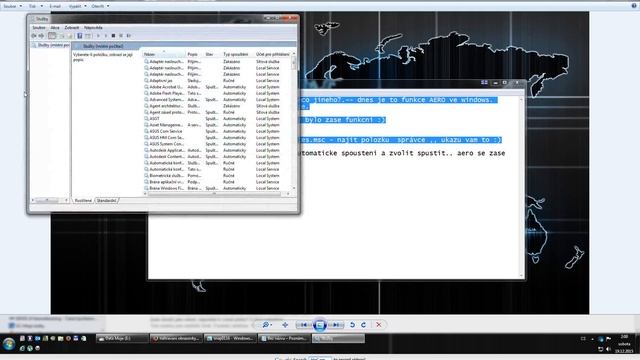Switch to the Bez názvu - Poznám... taskbar button
Screen dimensions: 640x360
[x=284, y=338]
